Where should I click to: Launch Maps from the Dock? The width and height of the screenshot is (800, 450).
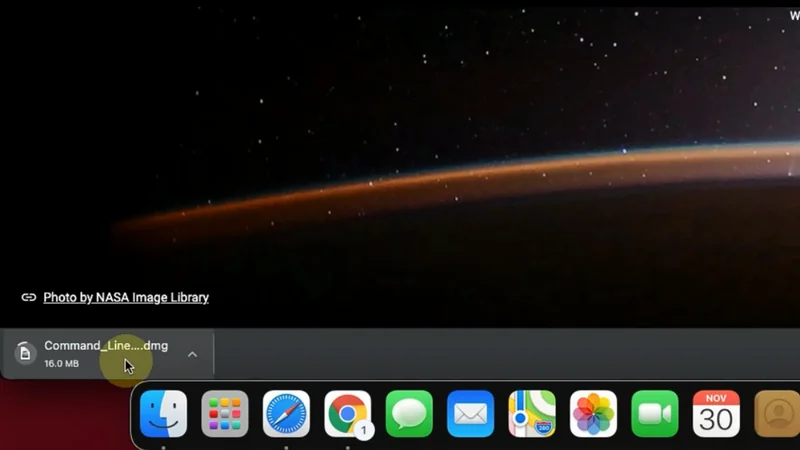pos(532,413)
